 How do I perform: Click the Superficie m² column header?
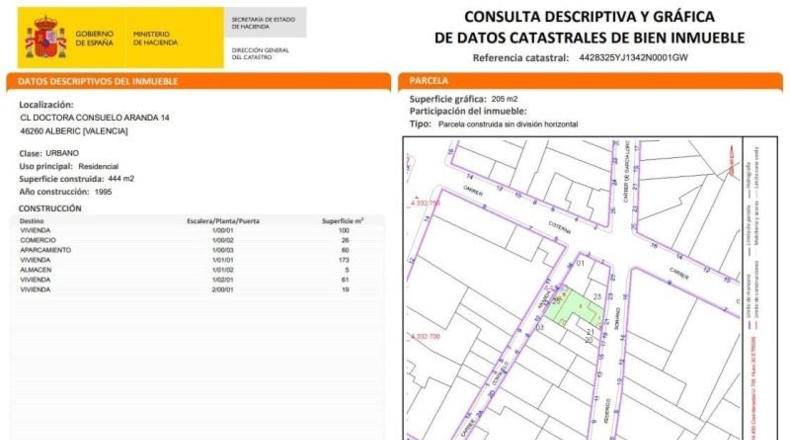[343, 221]
